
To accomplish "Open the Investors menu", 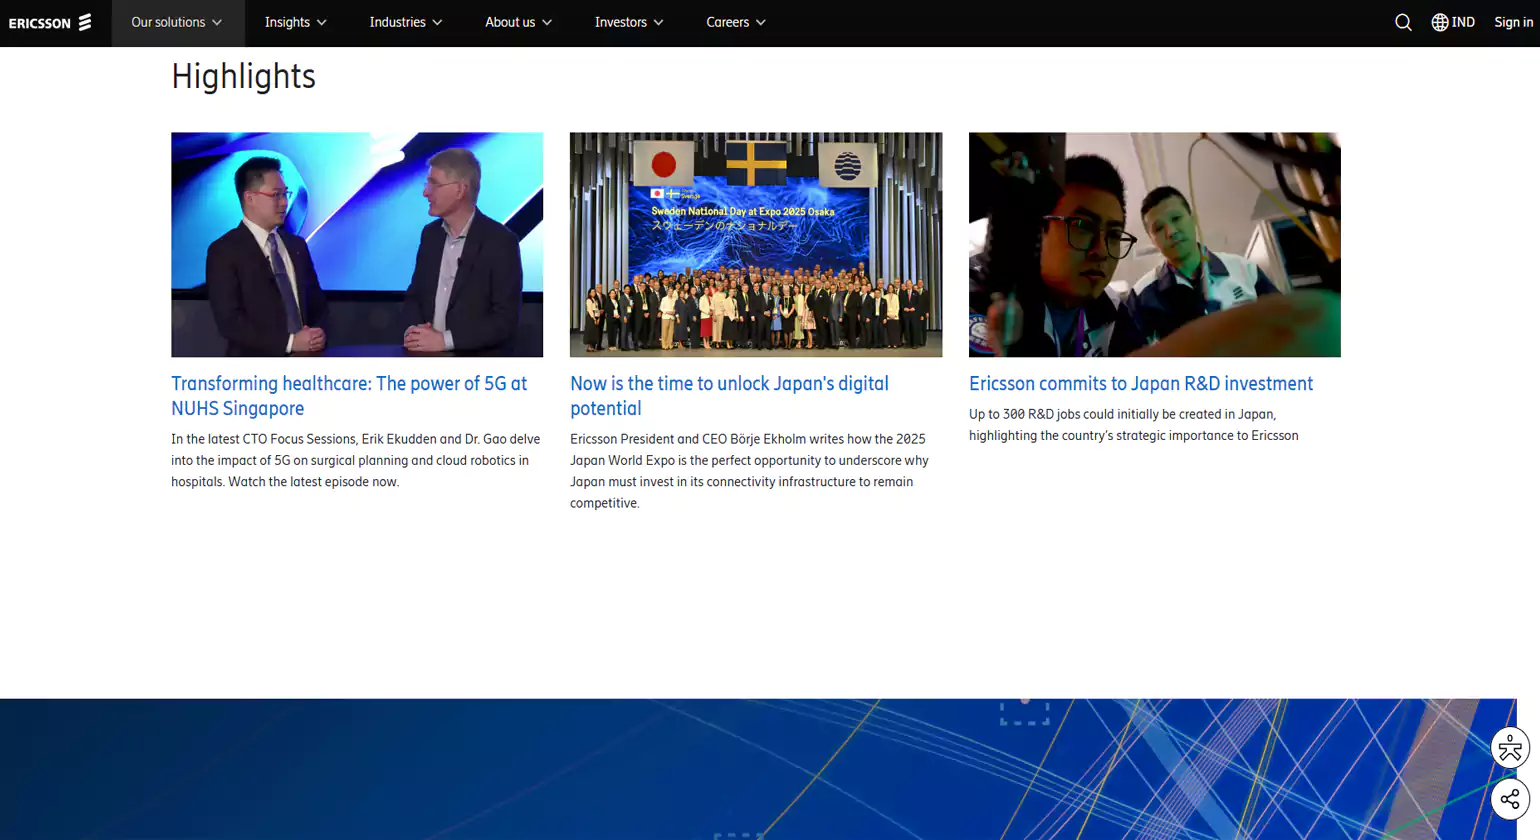I will [628, 22].
